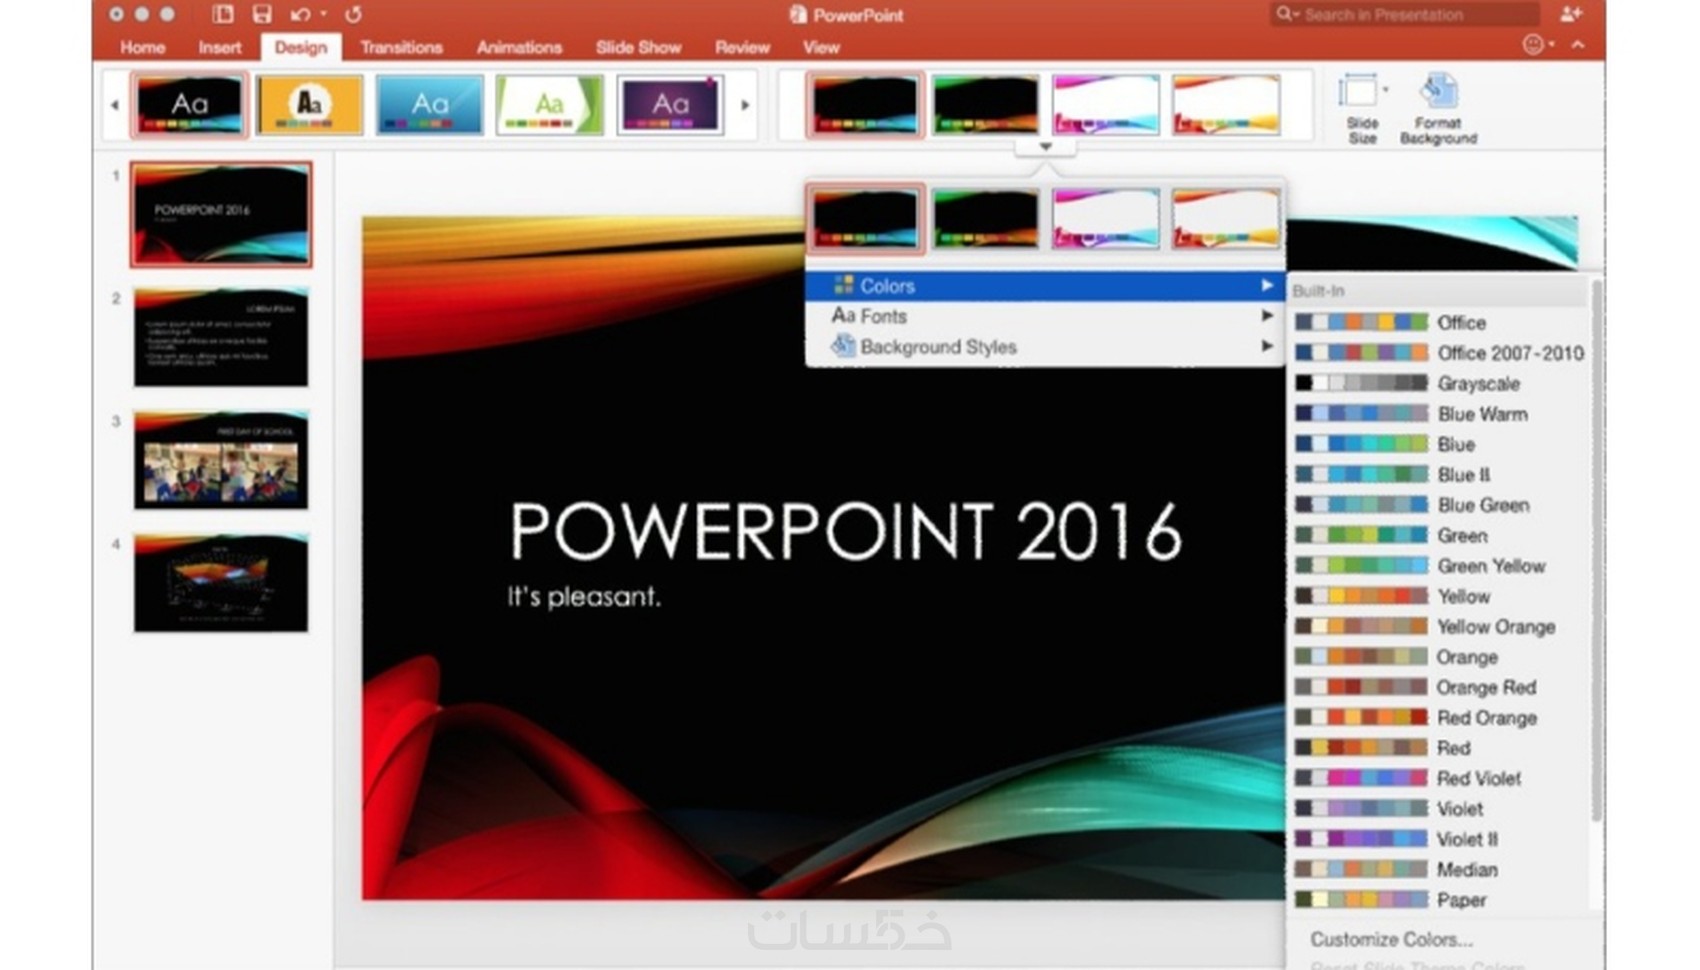This screenshot has height=970, width=1700.
Task: Select the Colors menu icon
Action: (843, 285)
